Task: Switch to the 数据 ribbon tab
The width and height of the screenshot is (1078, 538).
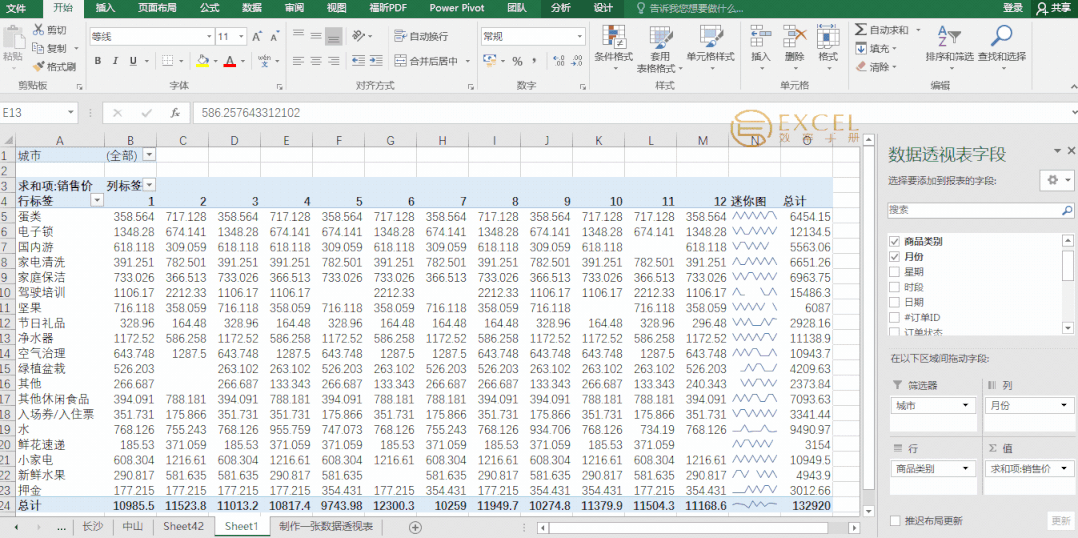Action: 252,8
